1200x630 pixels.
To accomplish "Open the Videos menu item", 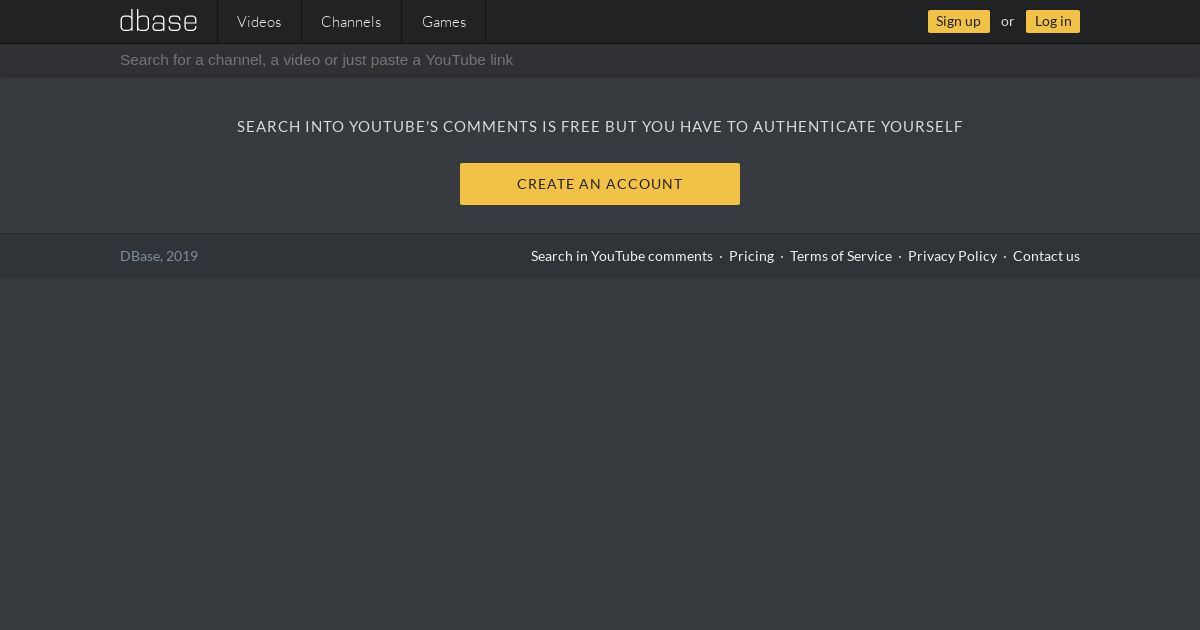I will click(x=259, y=21).
